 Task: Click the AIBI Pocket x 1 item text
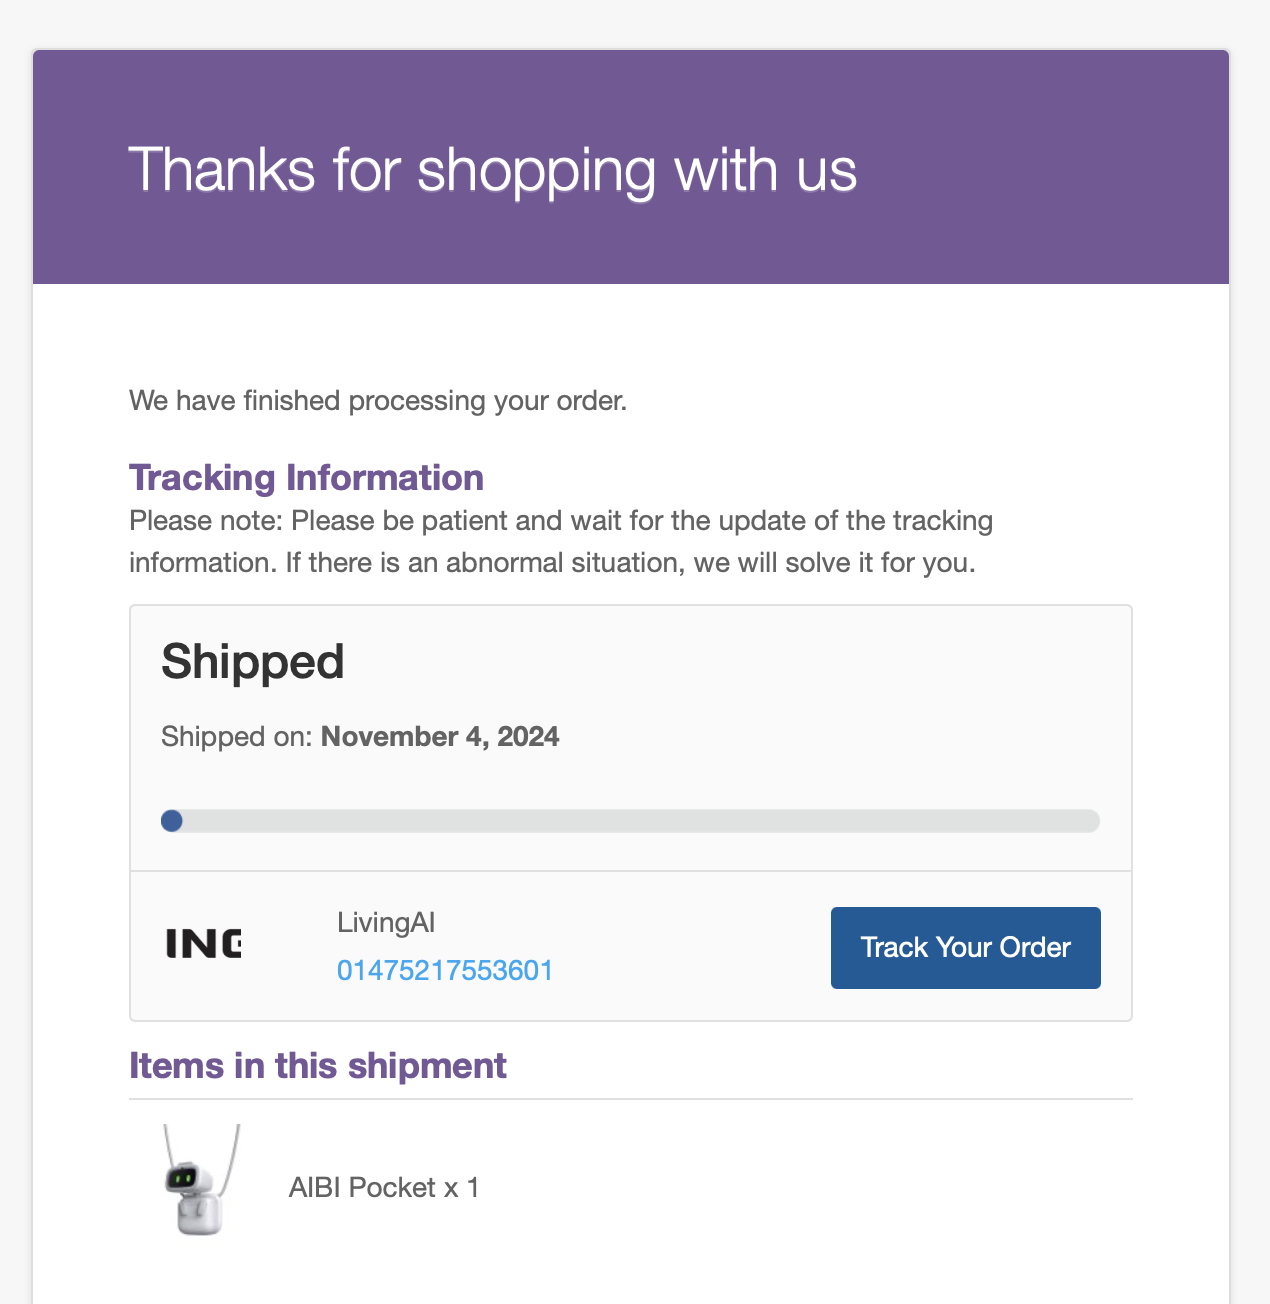tap(384, 1188)
